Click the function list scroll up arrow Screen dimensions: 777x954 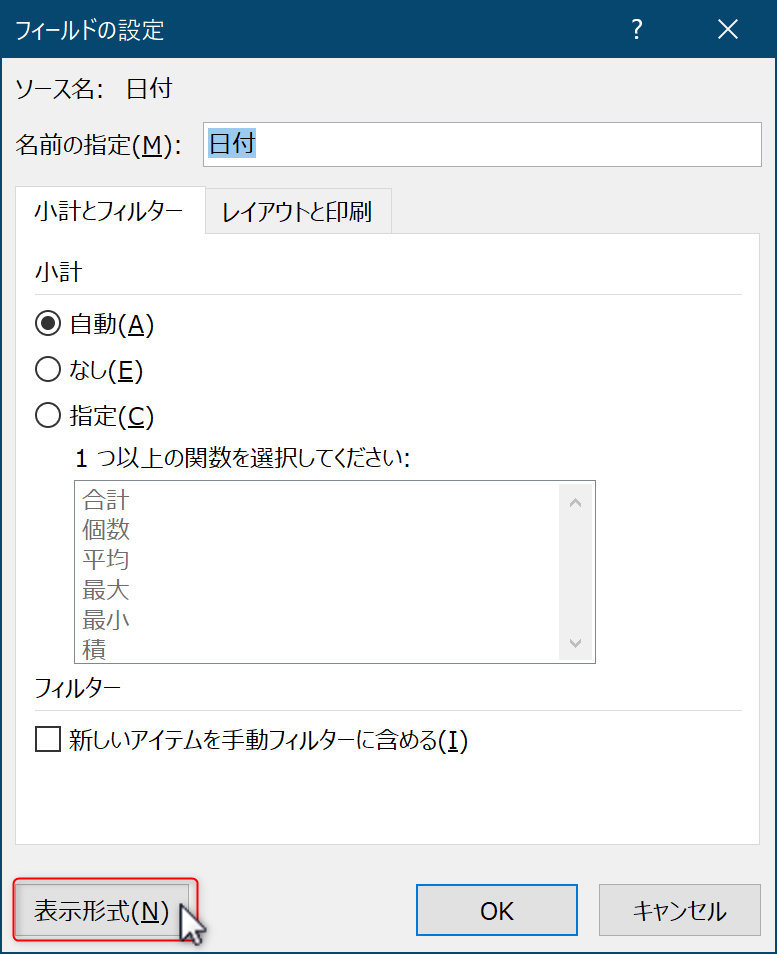click(575, 503)
